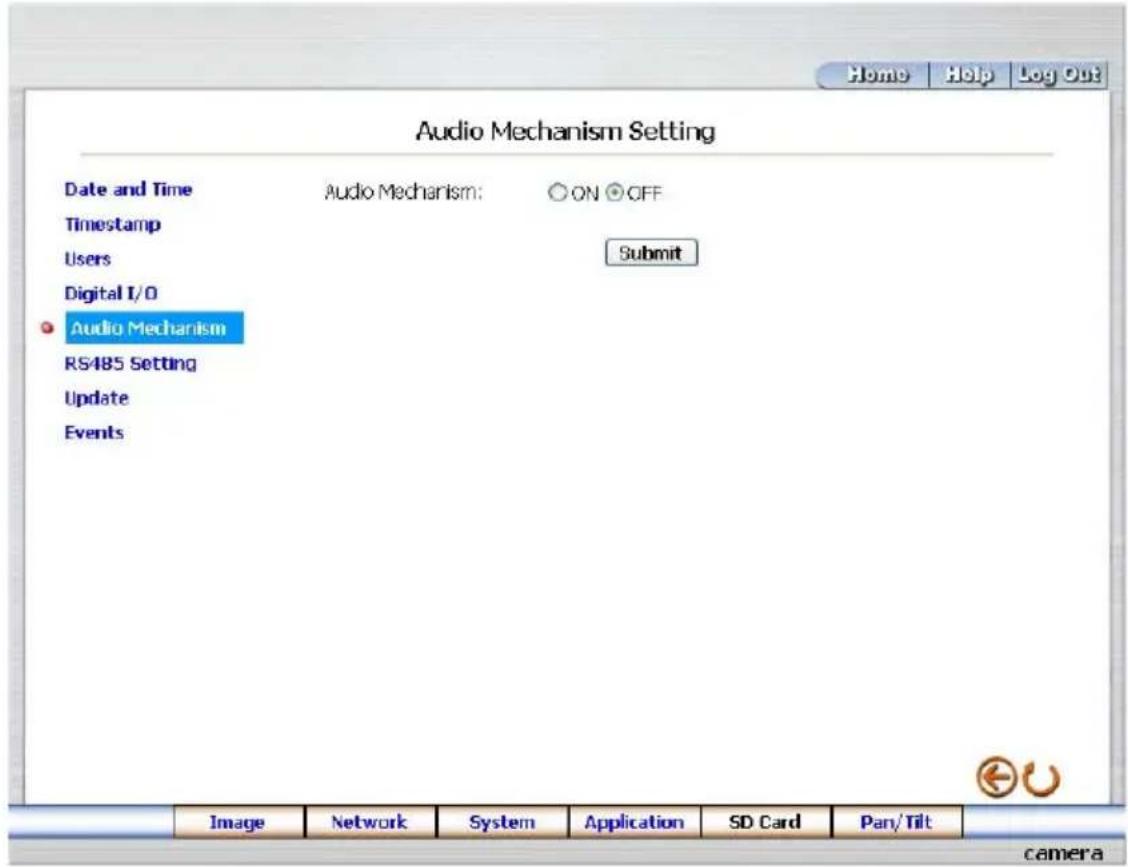
Task: Click the Audio Mechanism Setting heading
Action: [565, 131]
